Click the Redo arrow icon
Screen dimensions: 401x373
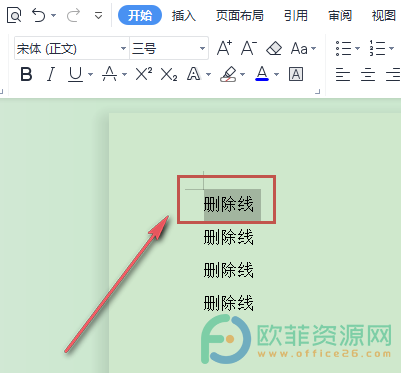pyautogui.click(x=74, y=15)
